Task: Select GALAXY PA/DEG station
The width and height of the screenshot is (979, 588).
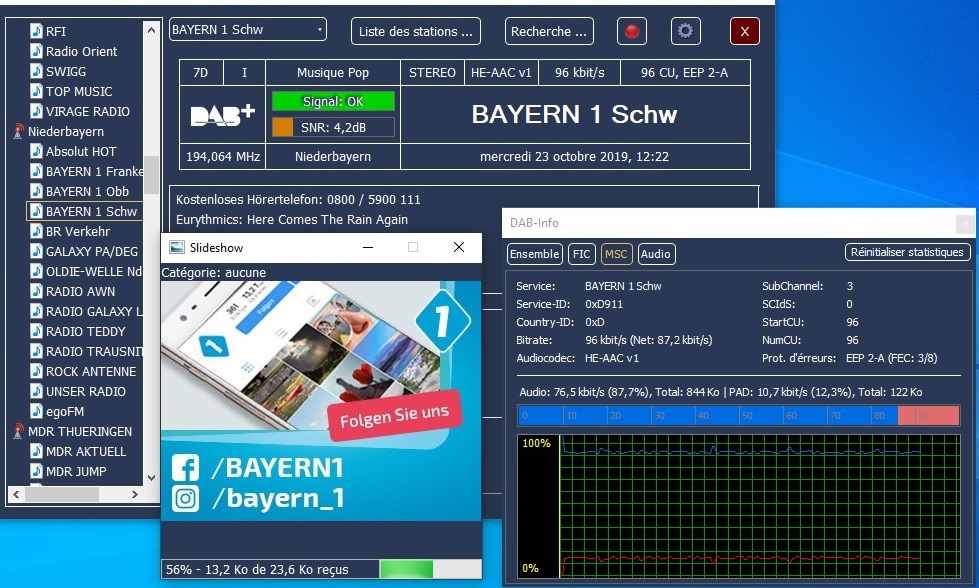Action: (92, 251)
